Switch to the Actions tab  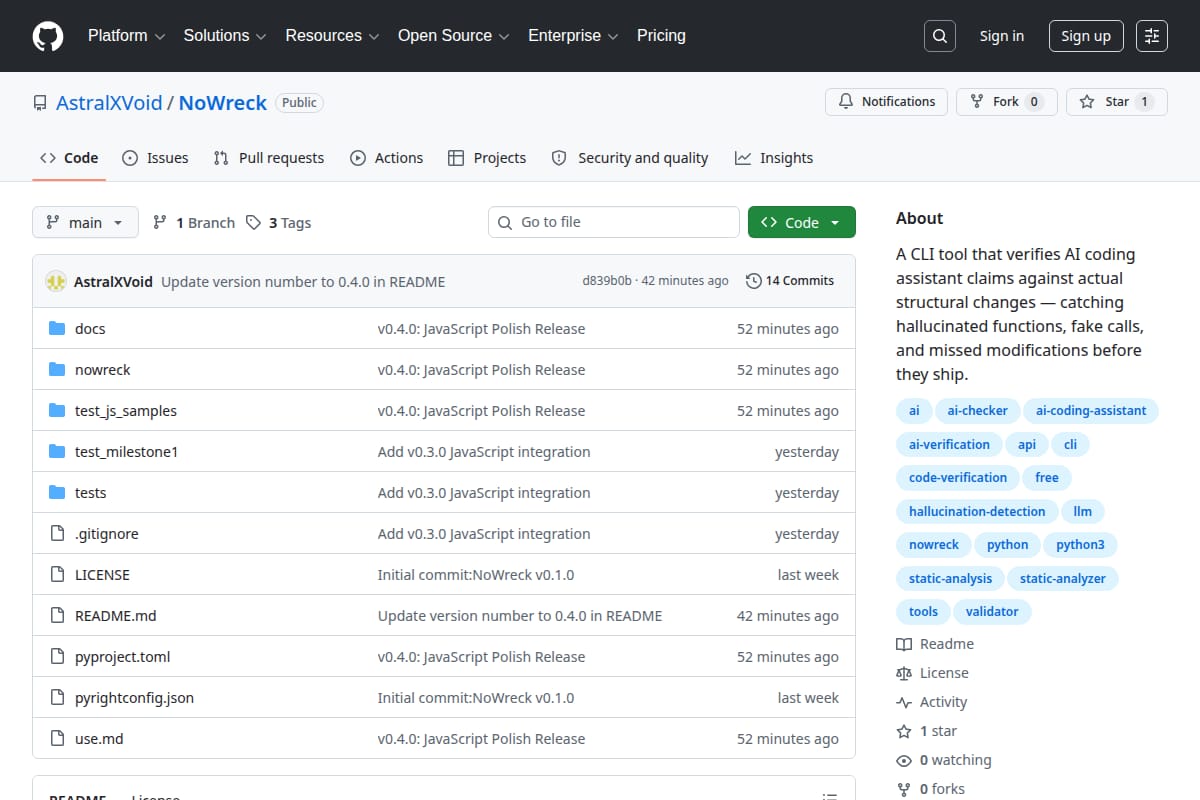387,158
